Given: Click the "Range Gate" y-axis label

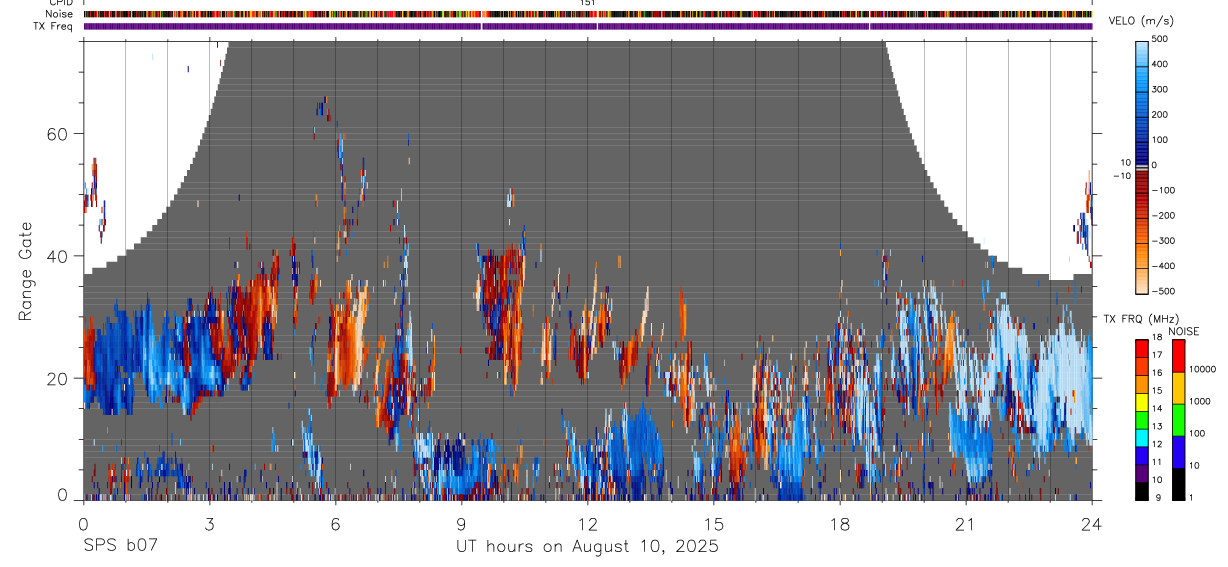Looking at the screenshot, I should coord(26,272).
